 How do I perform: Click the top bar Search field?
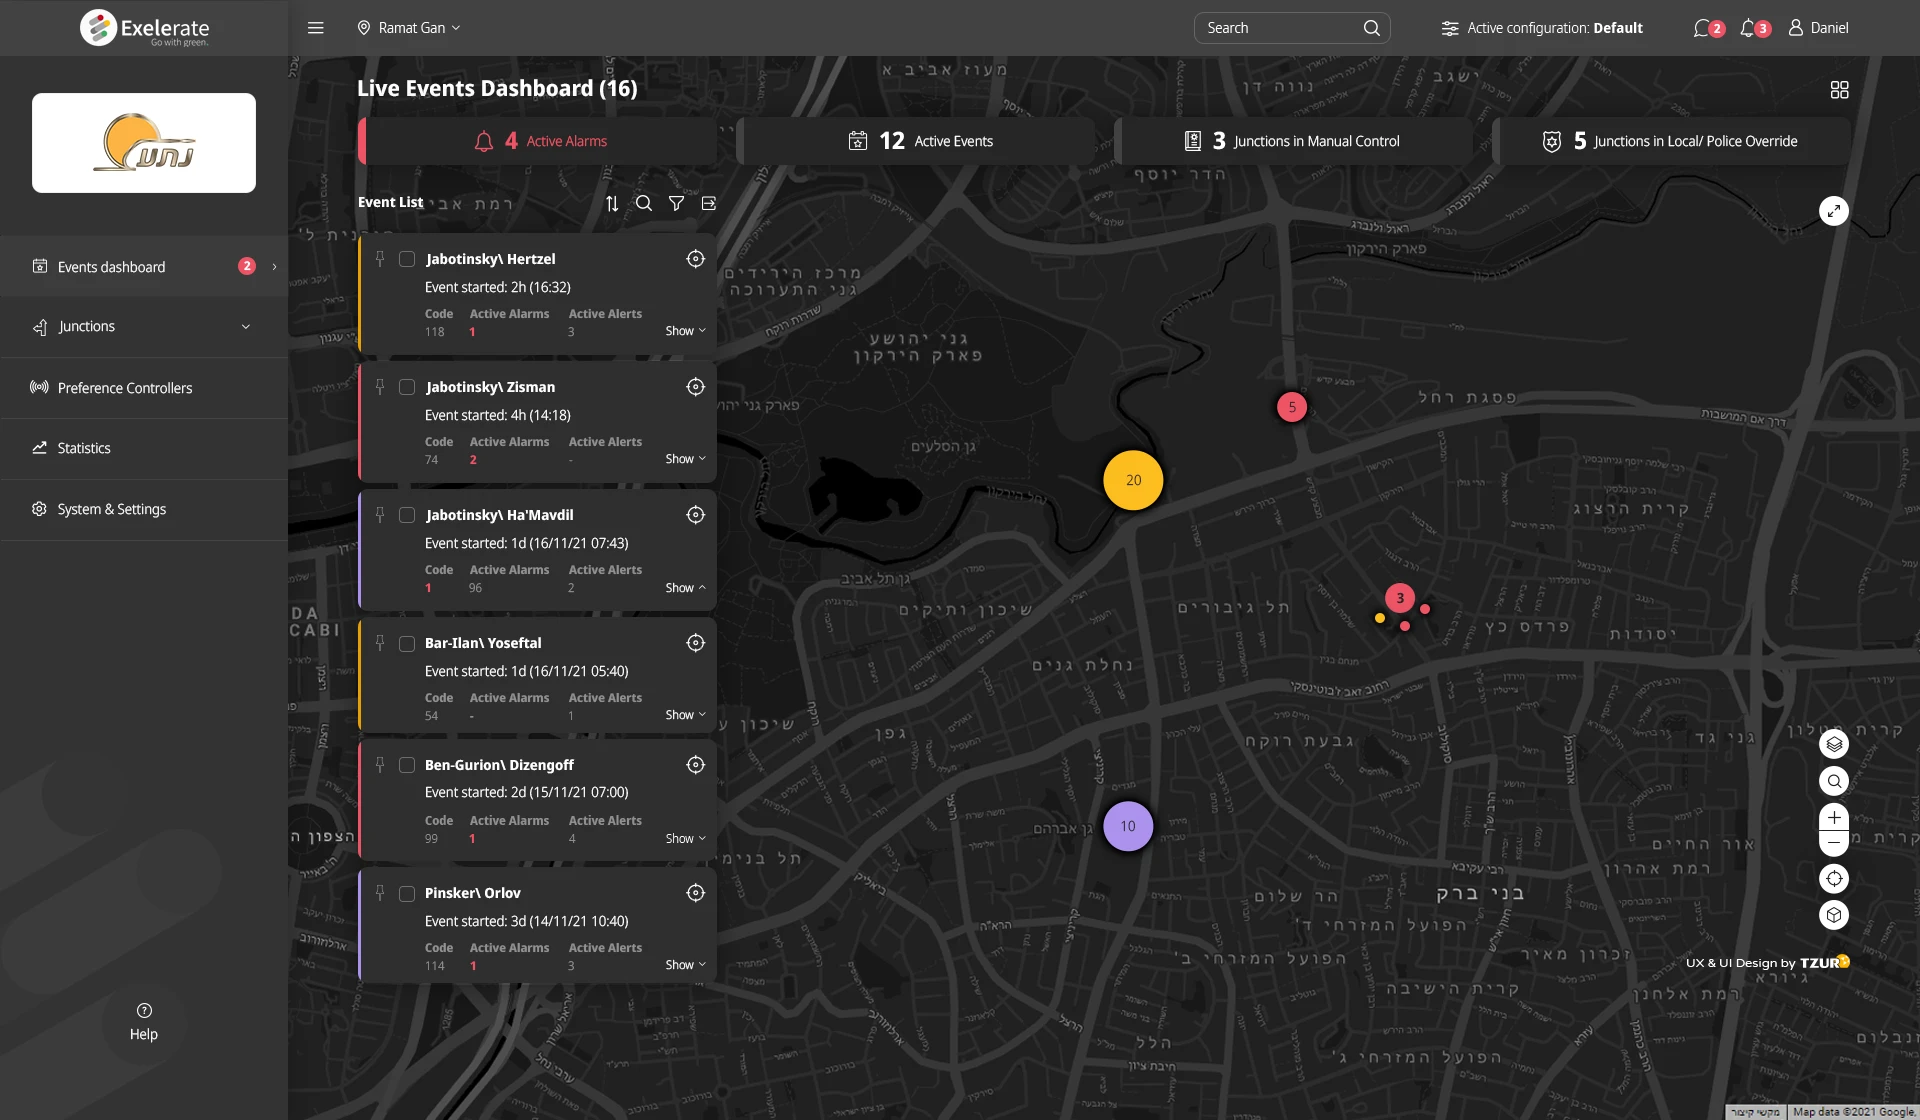pyautogui.click(x=1292, y=28)
